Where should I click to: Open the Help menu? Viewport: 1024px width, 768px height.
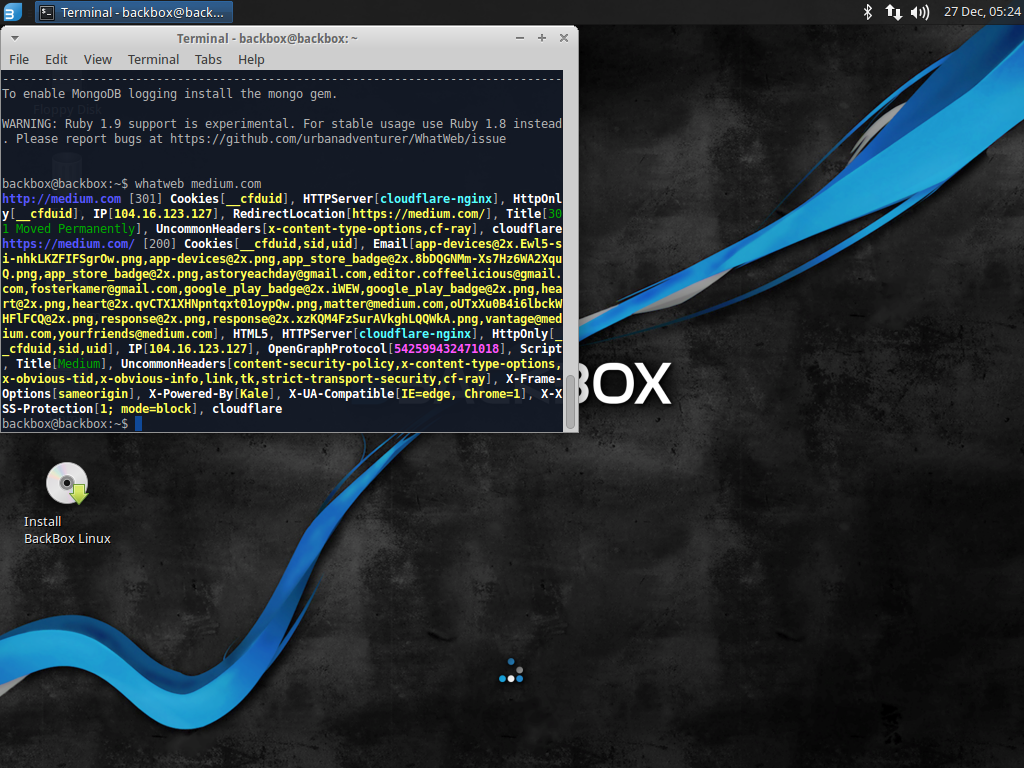(x=251, y=59)
